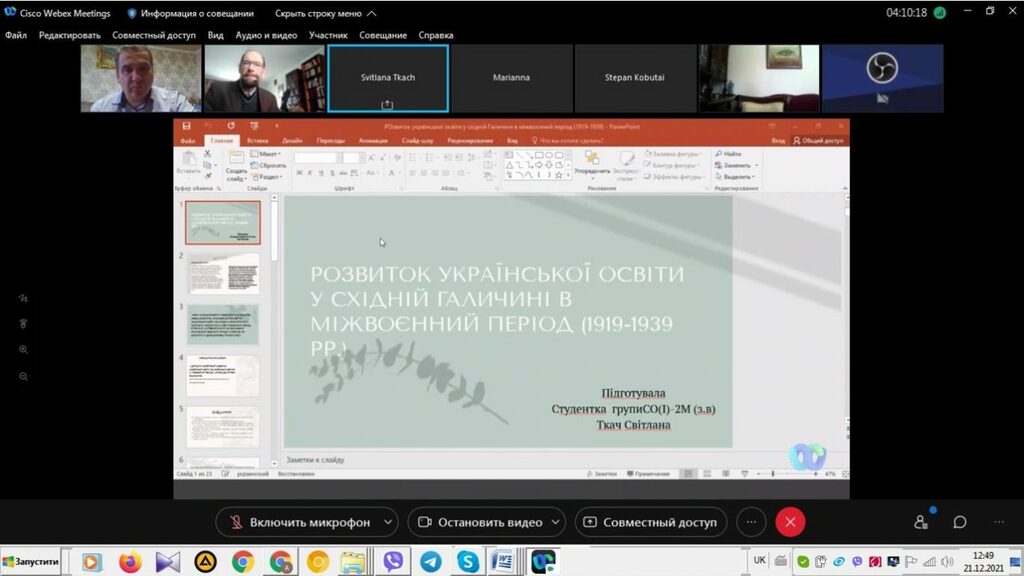
Task: Open the Совещание menu
Action: (x=384, y=35)
